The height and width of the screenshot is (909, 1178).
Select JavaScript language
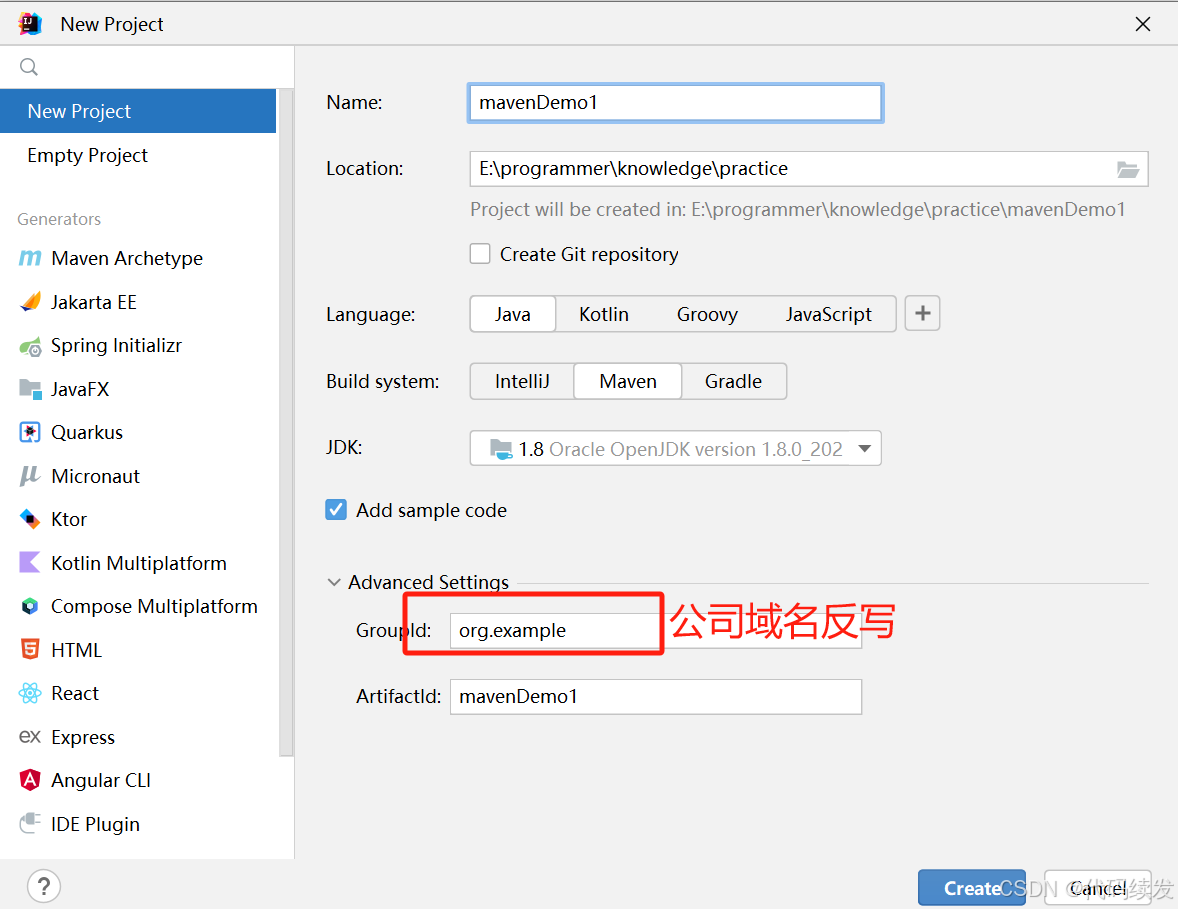tap(829, 314)
